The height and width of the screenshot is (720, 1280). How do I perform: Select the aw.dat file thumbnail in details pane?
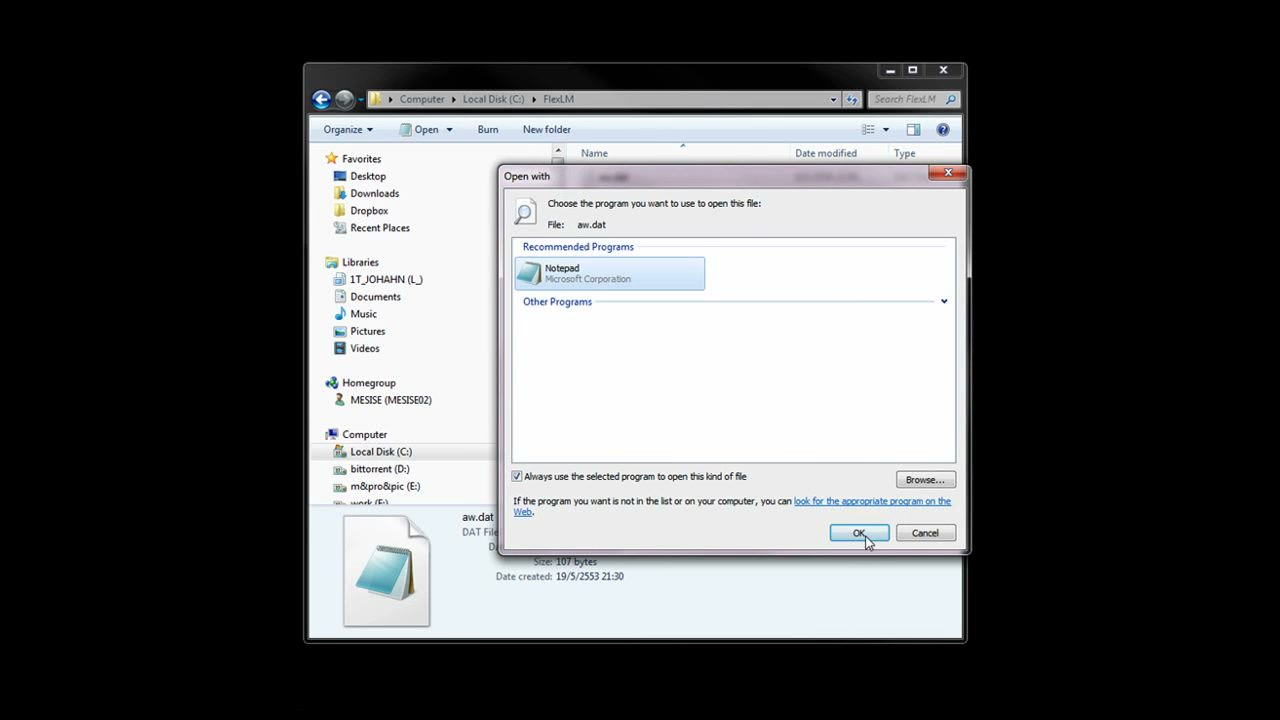pyautogui.click(x=387, y=570)
